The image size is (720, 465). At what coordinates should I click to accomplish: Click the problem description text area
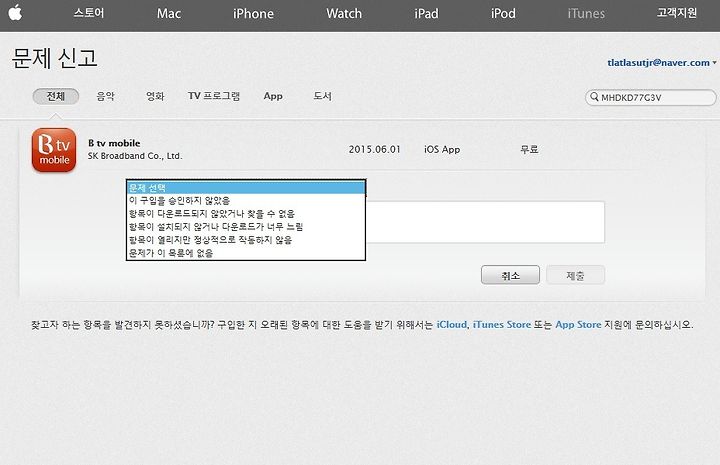pos(485,222)
